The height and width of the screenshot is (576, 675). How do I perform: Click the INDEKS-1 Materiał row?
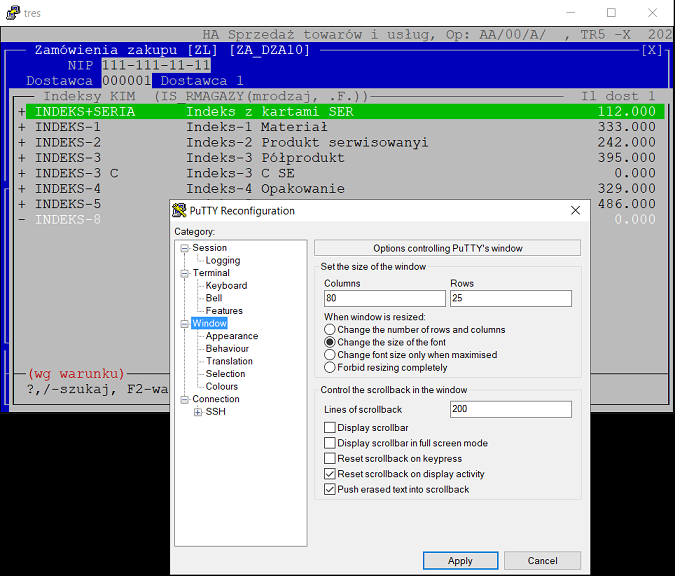click(337, 127)
